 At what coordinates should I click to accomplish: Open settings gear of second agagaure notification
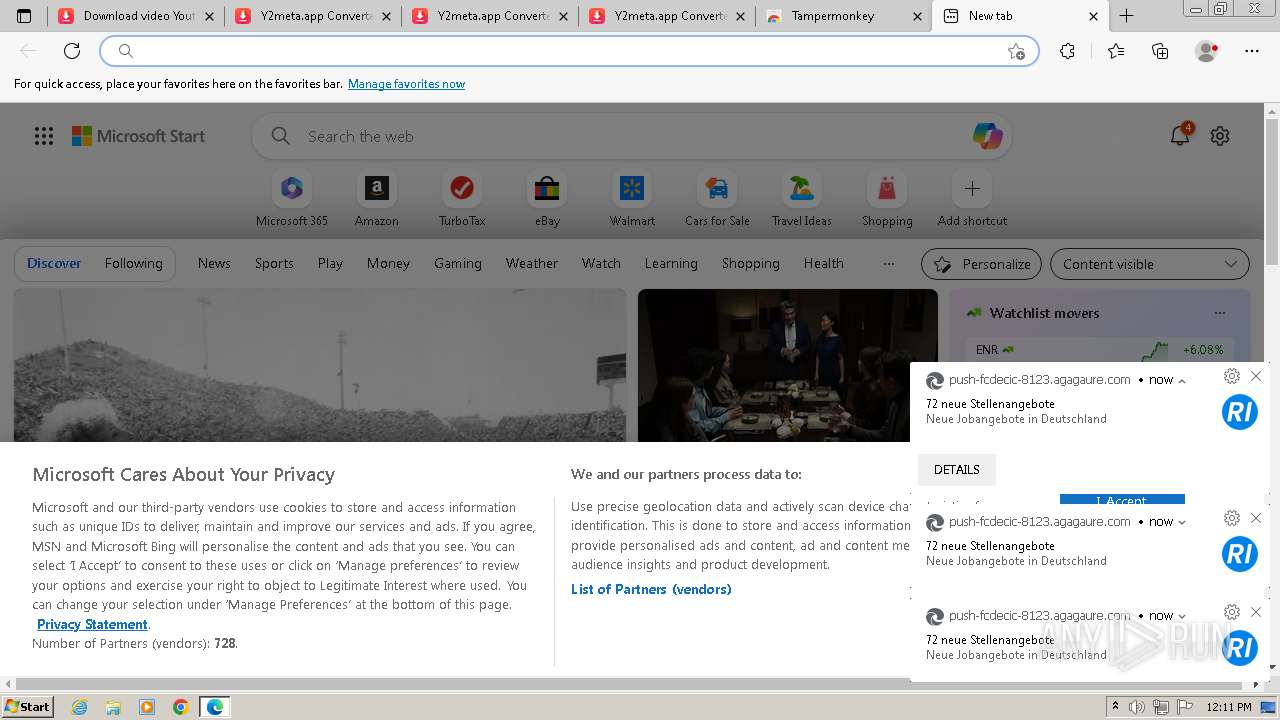click(x=1232, y=518)
